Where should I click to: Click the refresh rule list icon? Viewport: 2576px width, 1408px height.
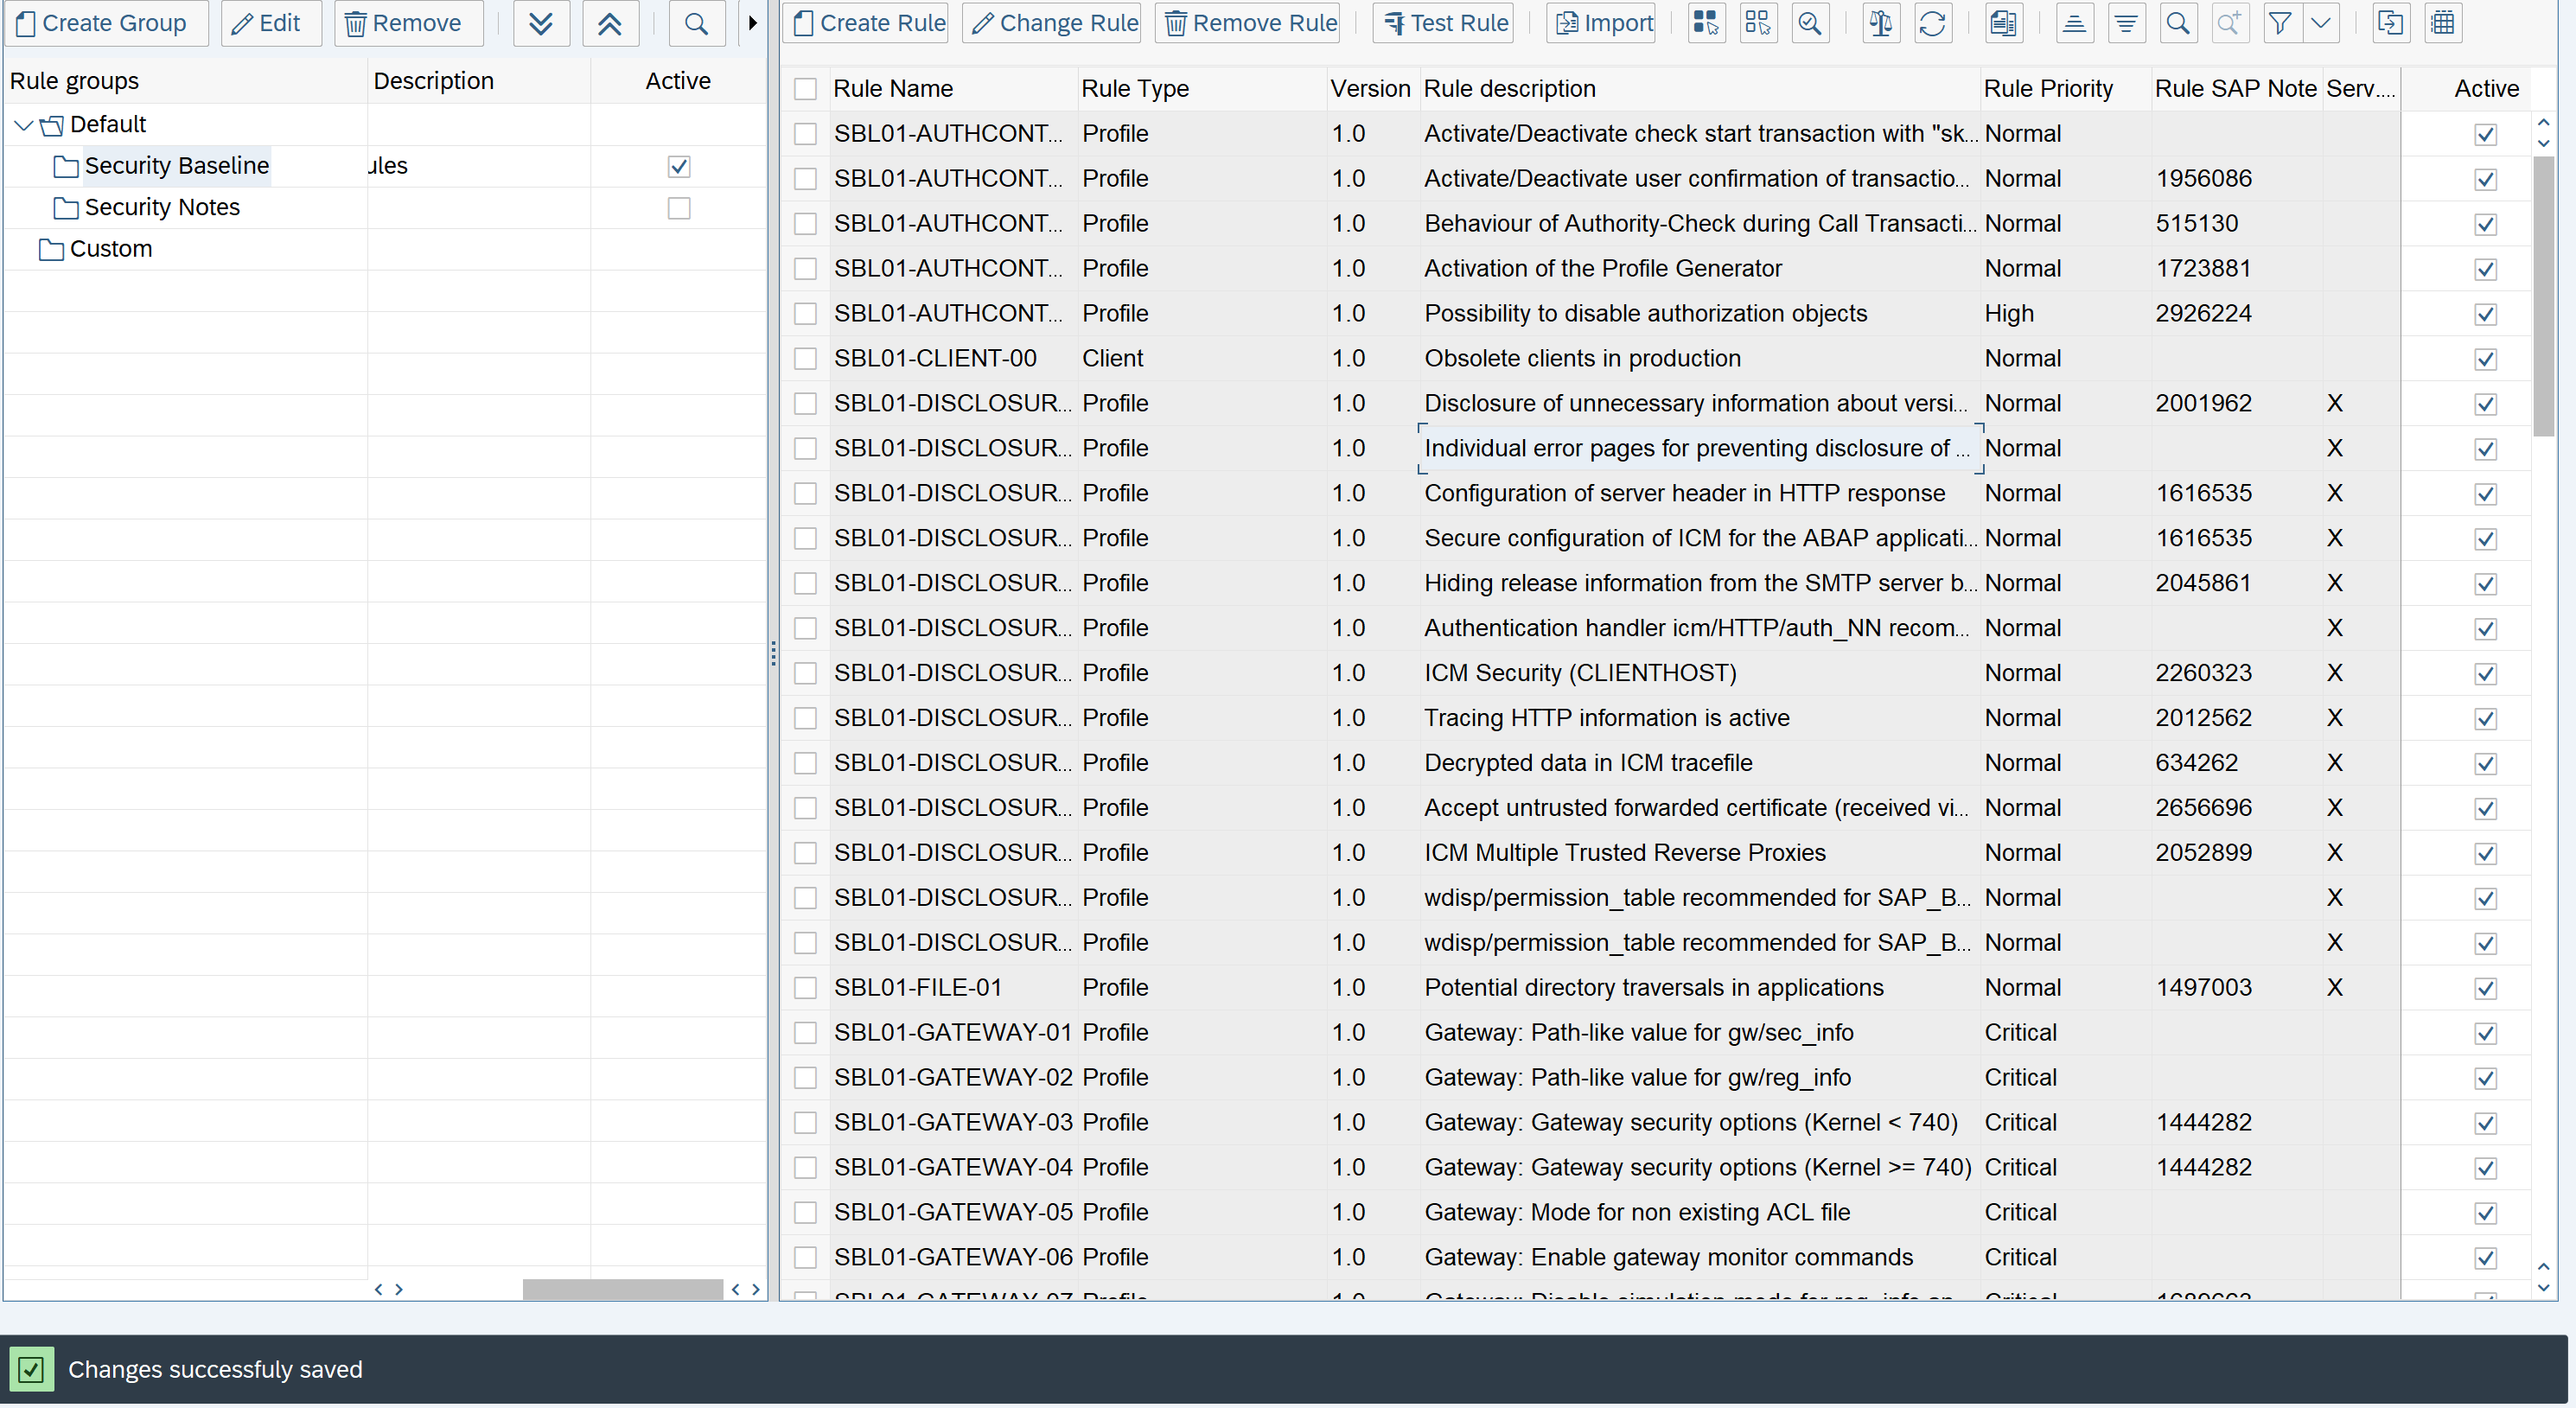[x=1932, y=23]
